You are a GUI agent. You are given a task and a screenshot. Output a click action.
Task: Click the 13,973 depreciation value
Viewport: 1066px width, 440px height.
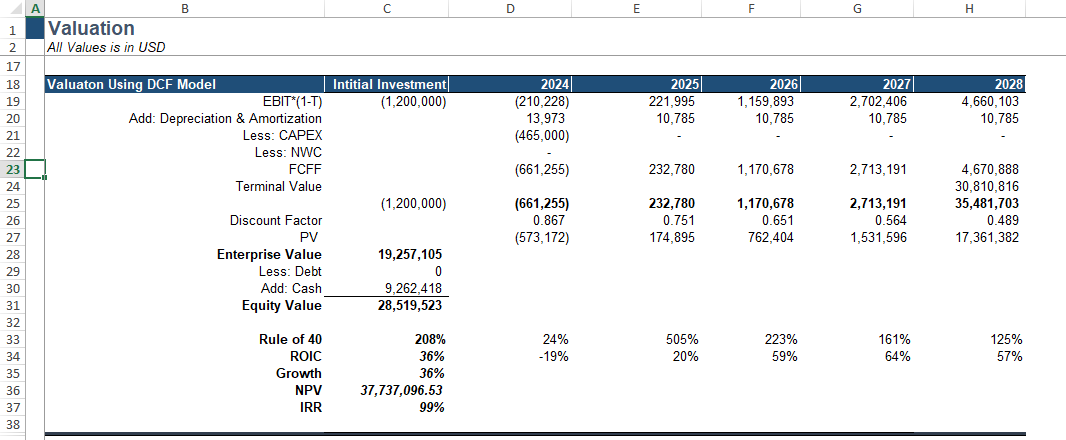tap(546, 118)
